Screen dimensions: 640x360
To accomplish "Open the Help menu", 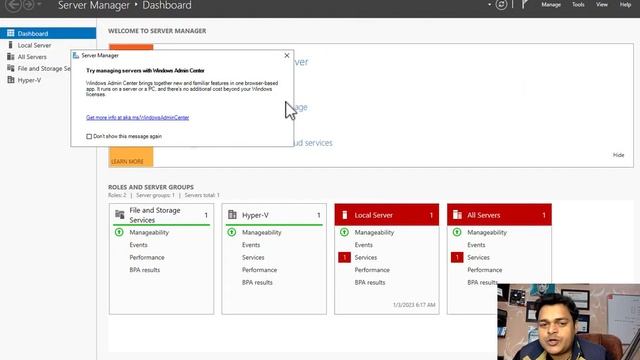I will point(625,5).
